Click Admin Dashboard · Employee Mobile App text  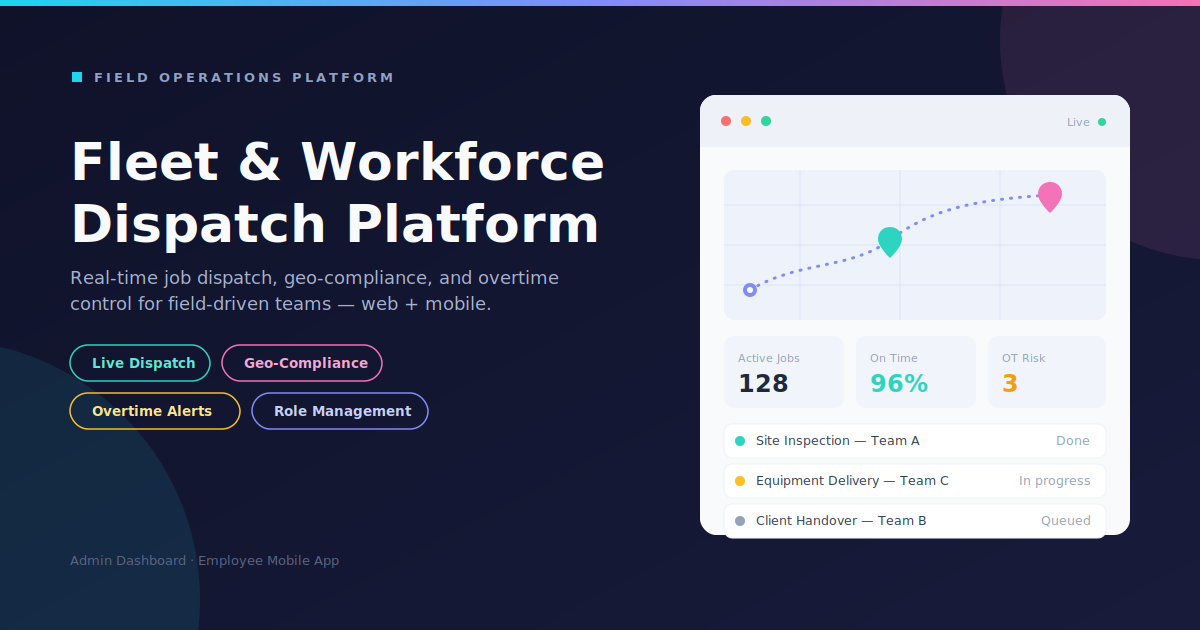[204, 561]
